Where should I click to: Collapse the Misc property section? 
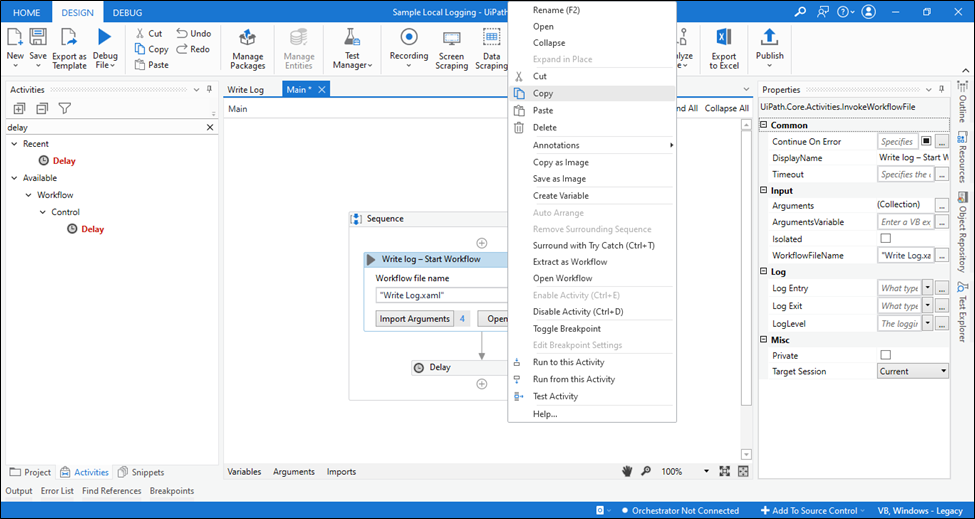click(x=764, y=340)
